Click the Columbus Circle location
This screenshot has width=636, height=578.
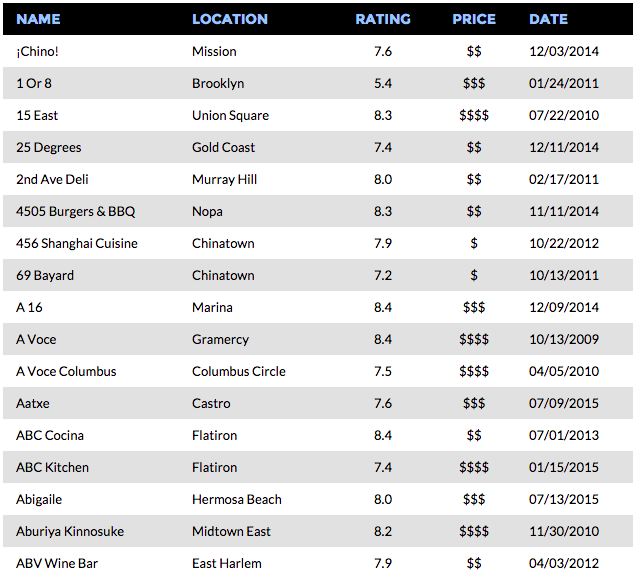pyautogui.click(x=239, y=372)
